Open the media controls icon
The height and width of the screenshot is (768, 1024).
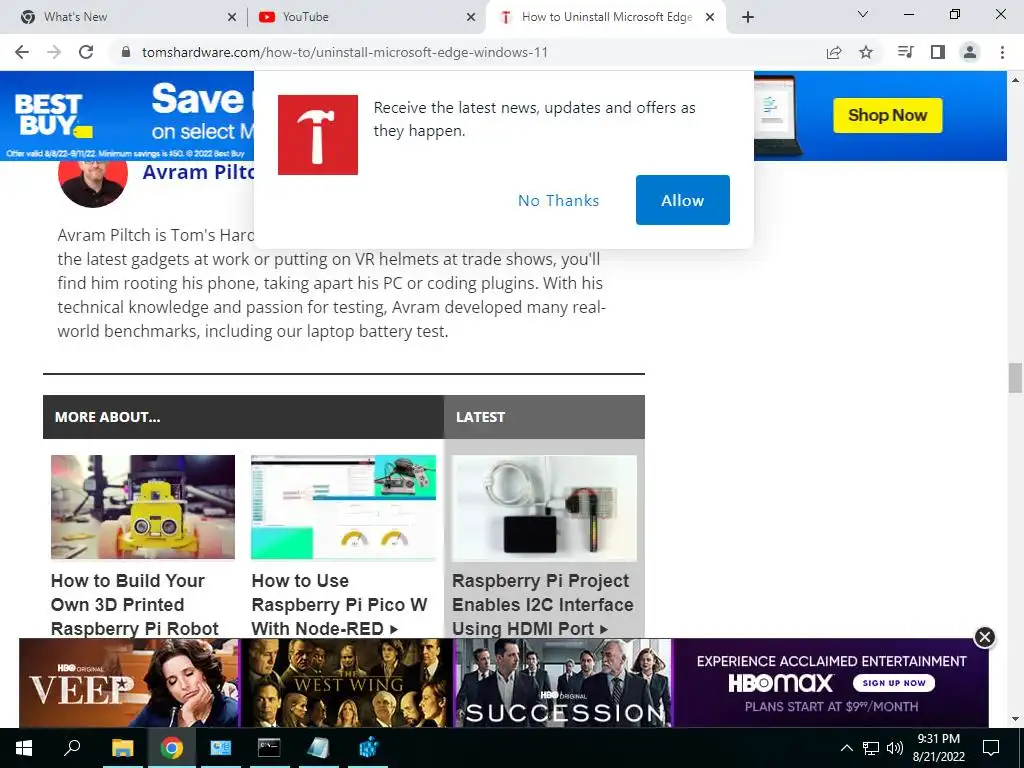coord(905,52)
